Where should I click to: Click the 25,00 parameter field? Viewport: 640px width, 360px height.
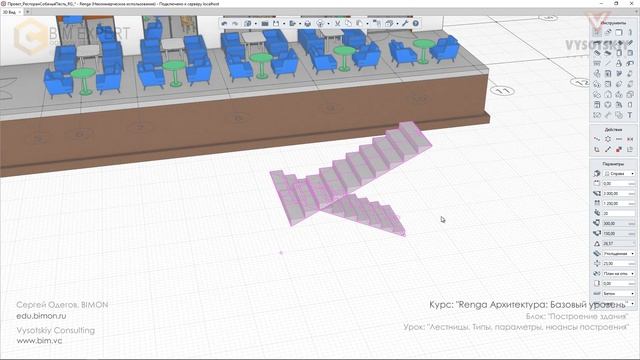click(619, 263)
